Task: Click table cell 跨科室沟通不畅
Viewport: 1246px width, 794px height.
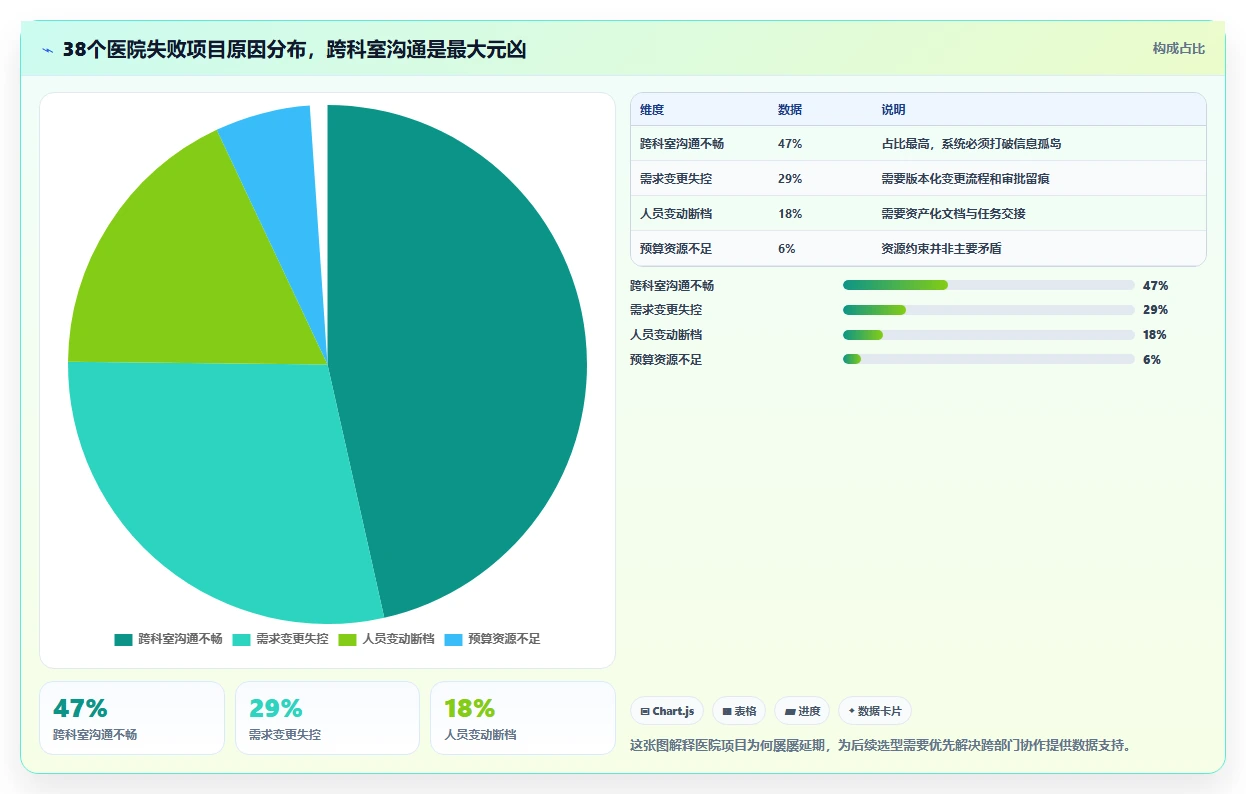Action: [x=682, y=144]
